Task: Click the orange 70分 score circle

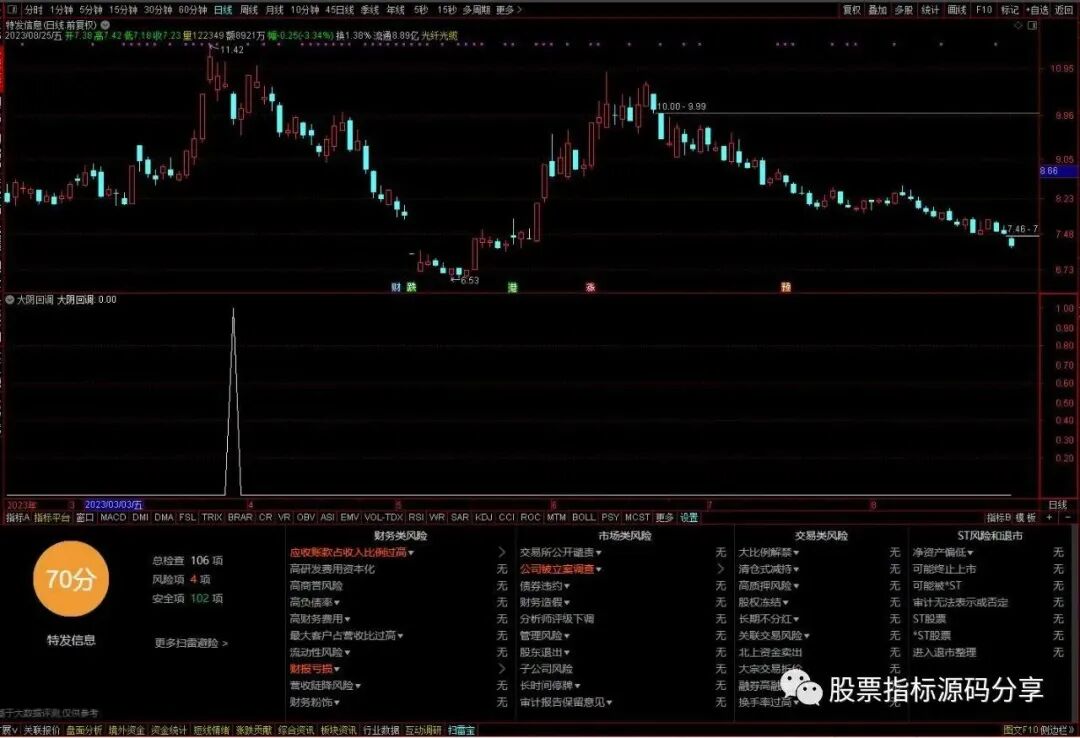Action: tap(70, 579)
